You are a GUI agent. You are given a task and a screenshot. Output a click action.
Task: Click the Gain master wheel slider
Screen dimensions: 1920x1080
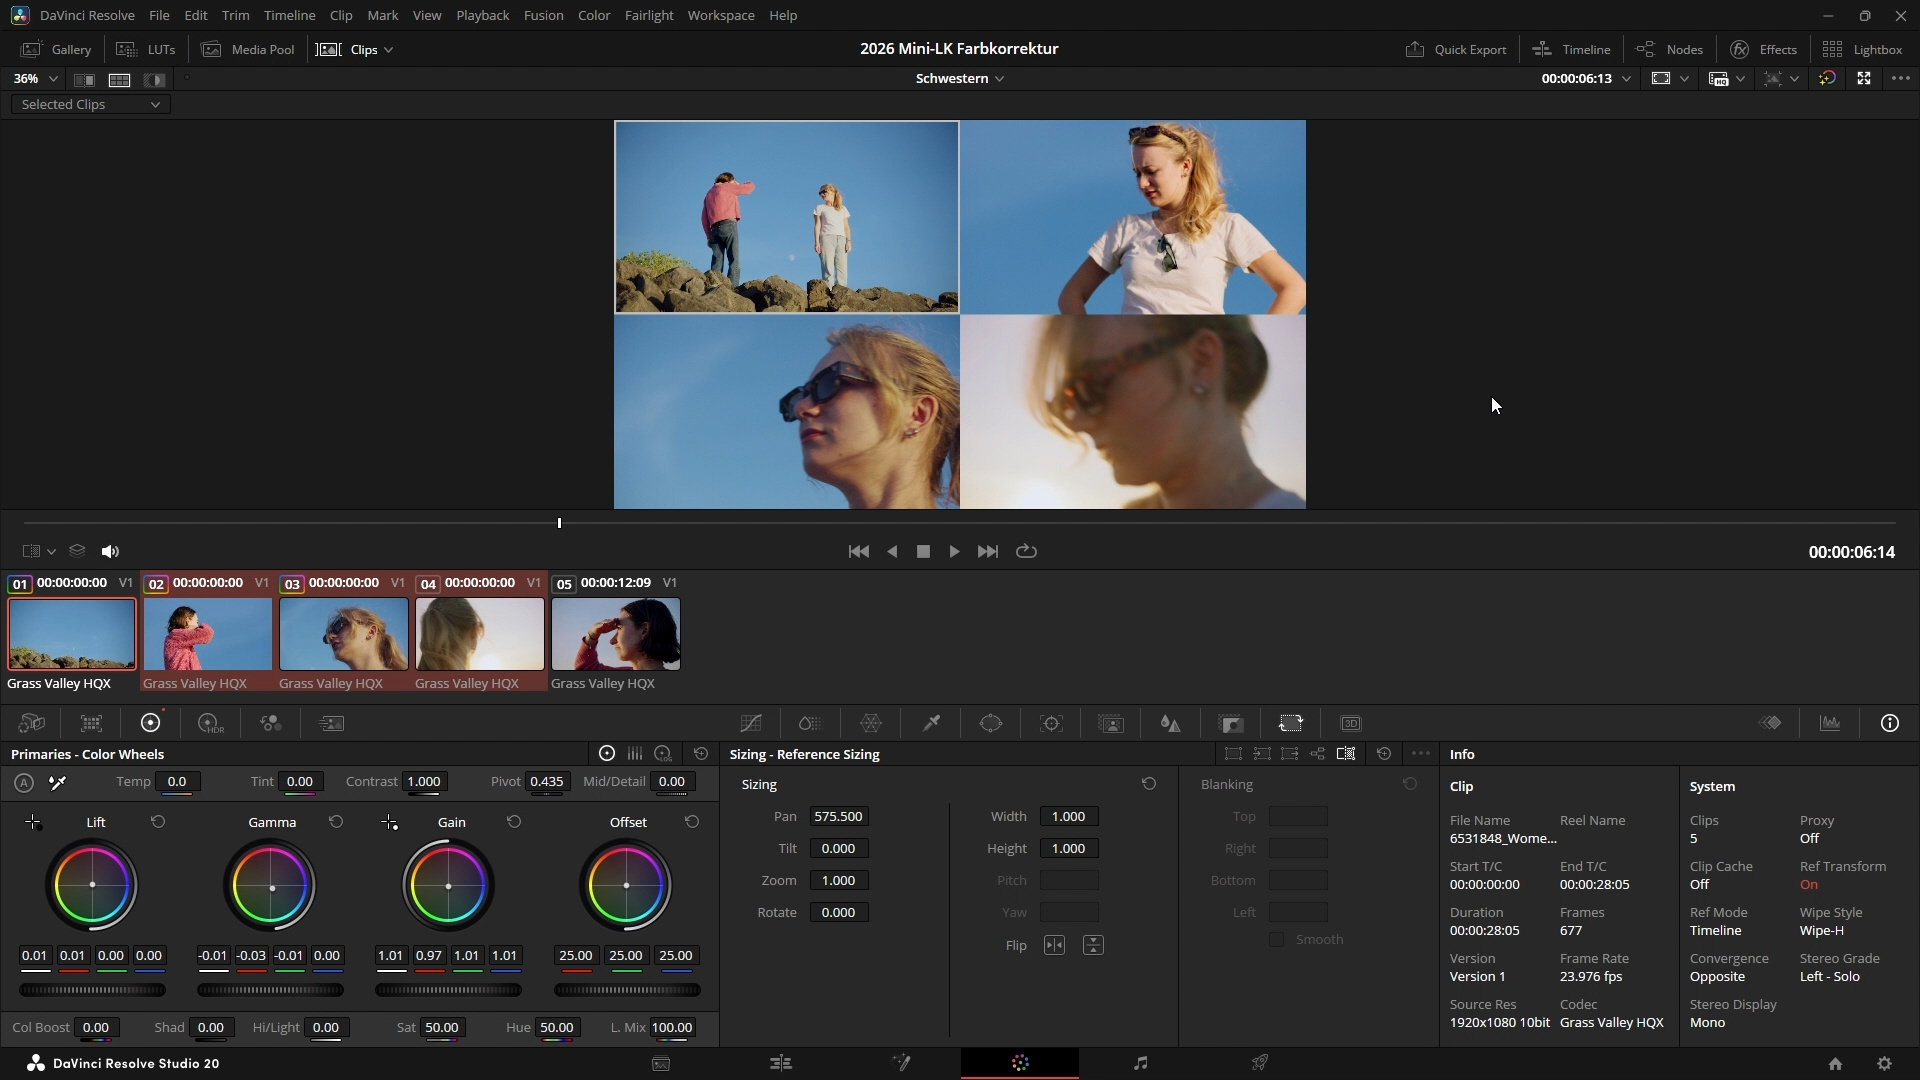point(448,990)
